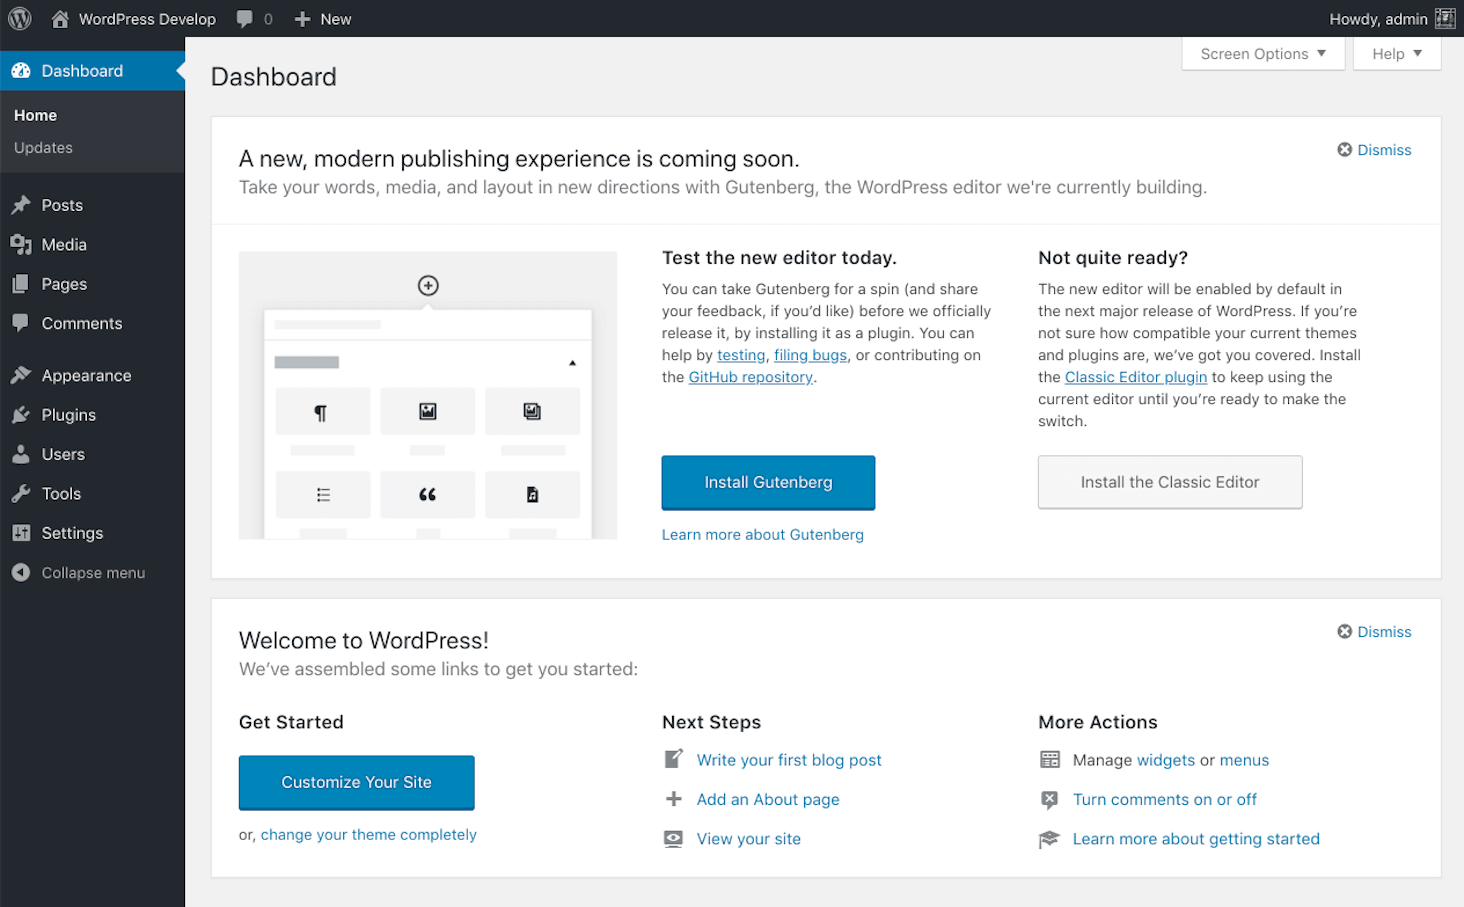Viewport: 1464px width, 907px height.
Task: Click the Dashboard menu item
Action: [x=80, y=70]
